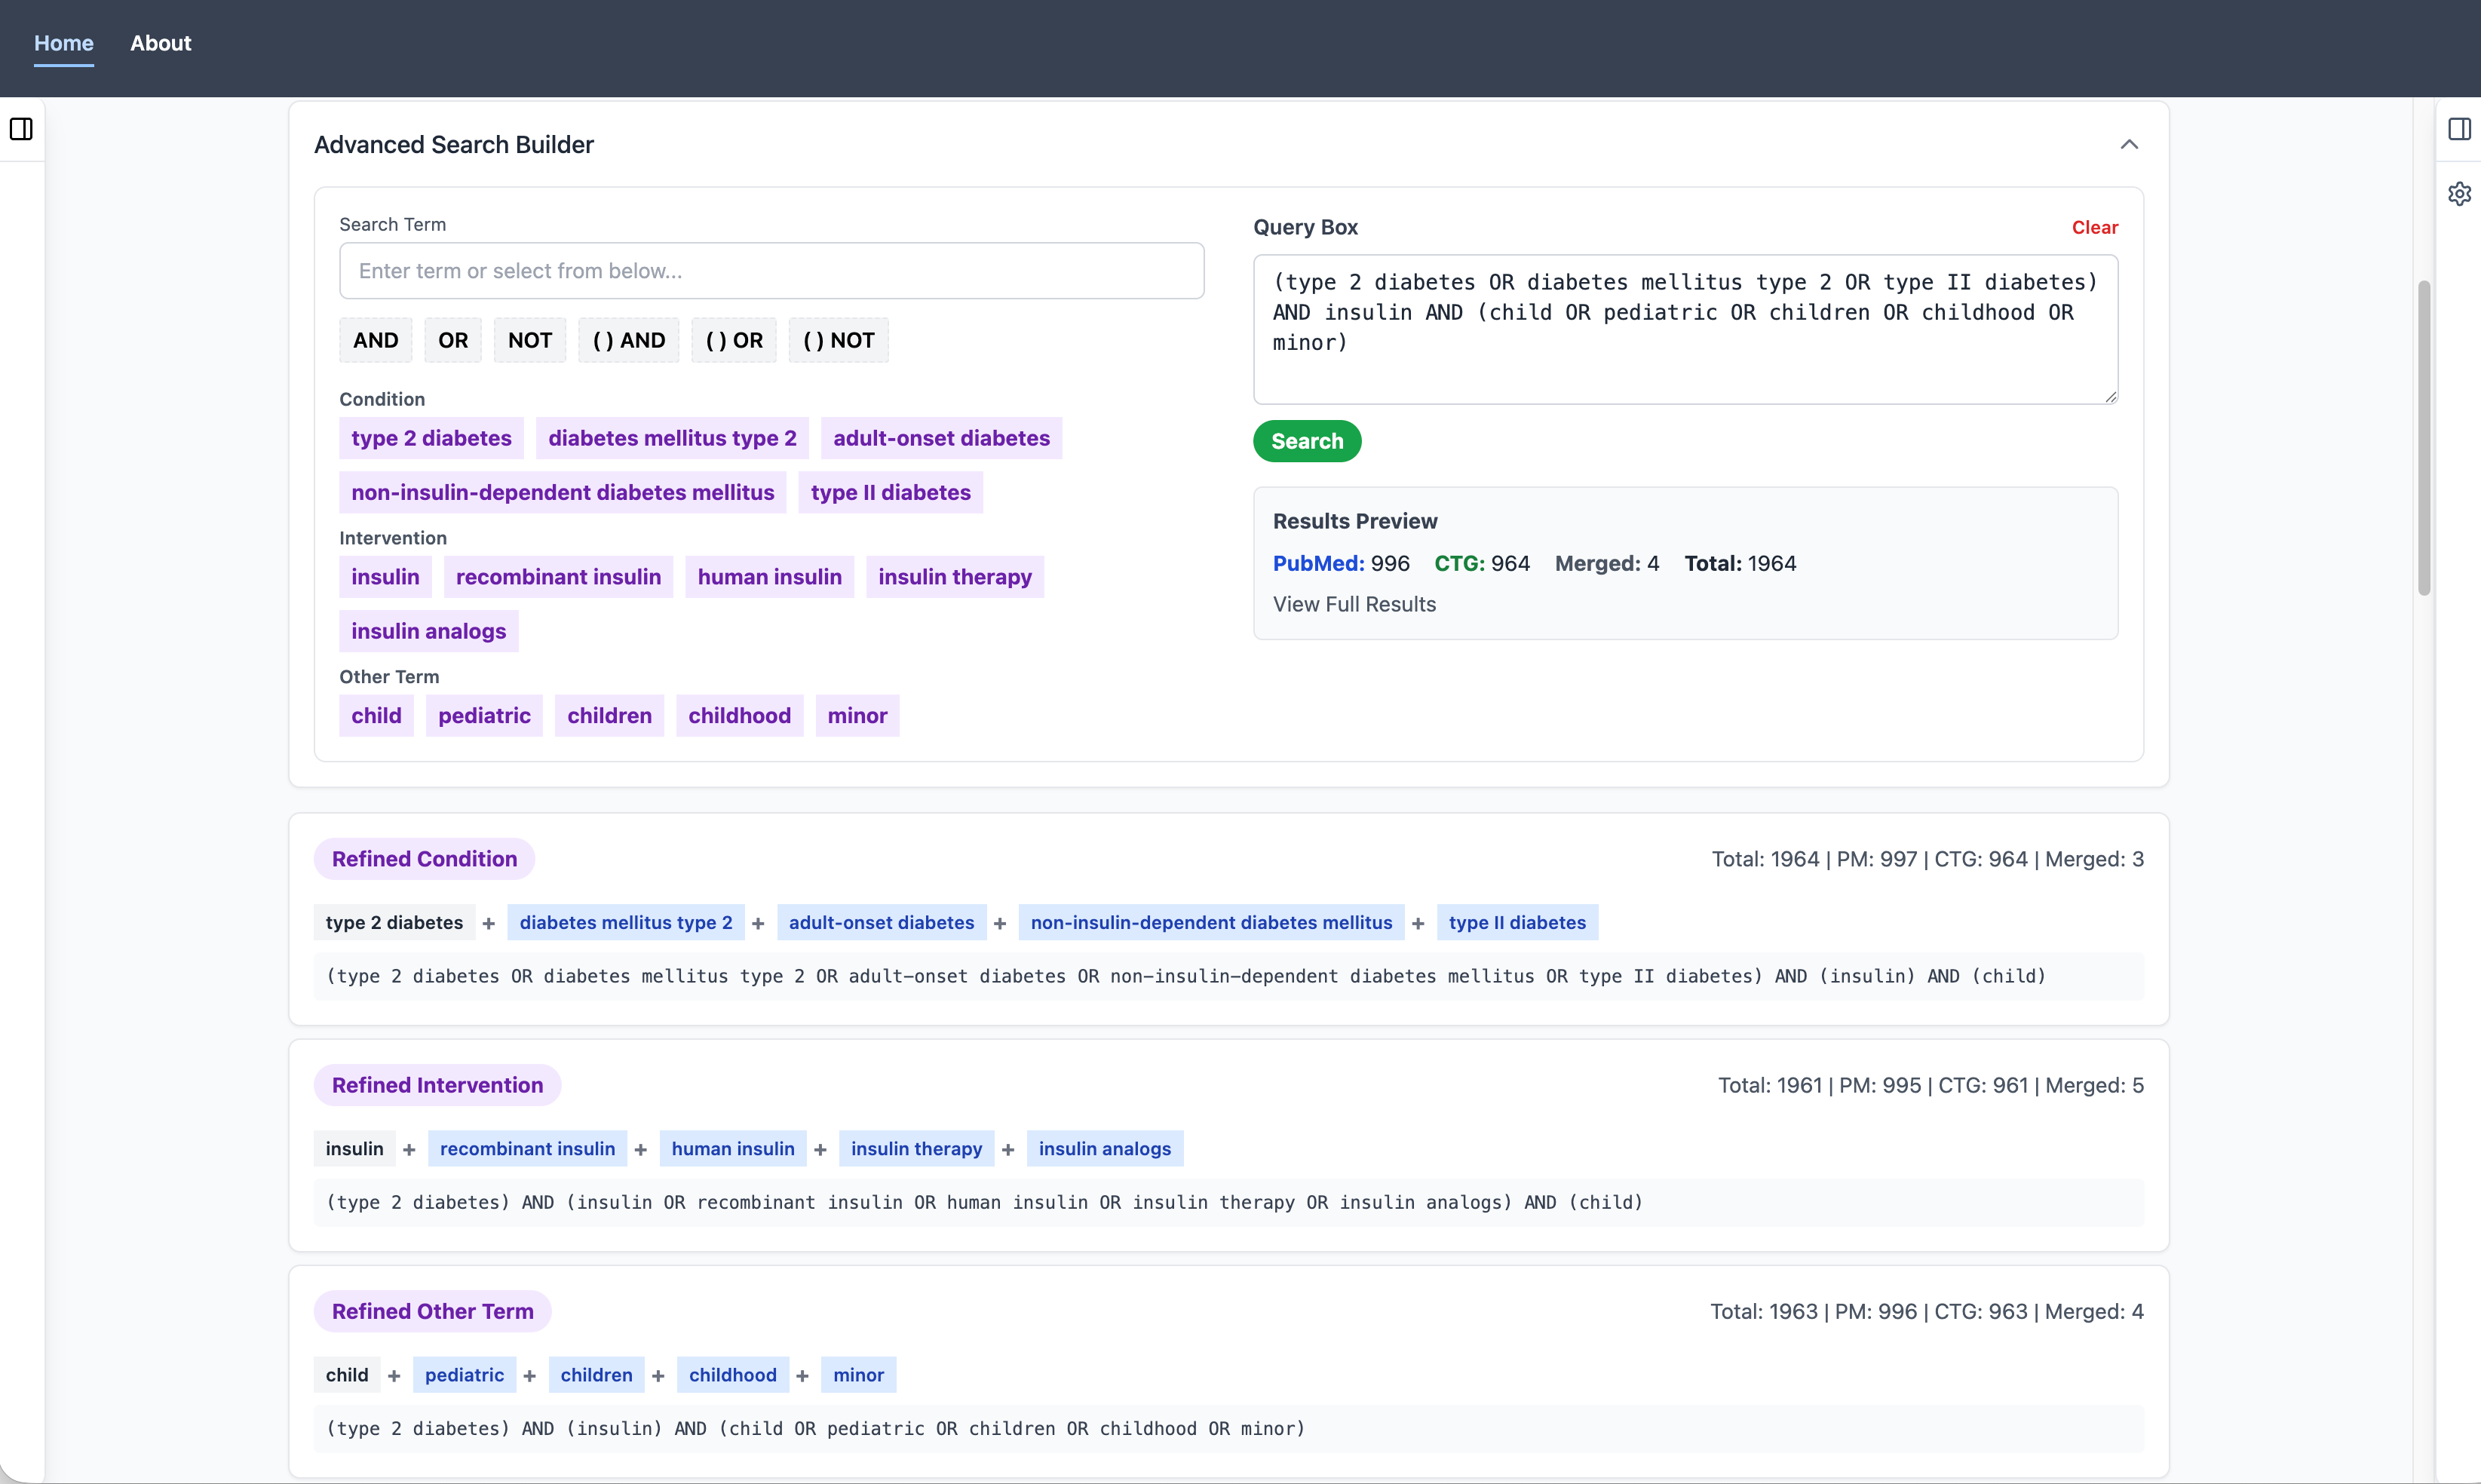The height and width of the screenshot is (1484, 2481).
Task: Click plus icon after 'non-insulin-dependent diabetes mellitus' chip
Action: [x=1418, y=924]
